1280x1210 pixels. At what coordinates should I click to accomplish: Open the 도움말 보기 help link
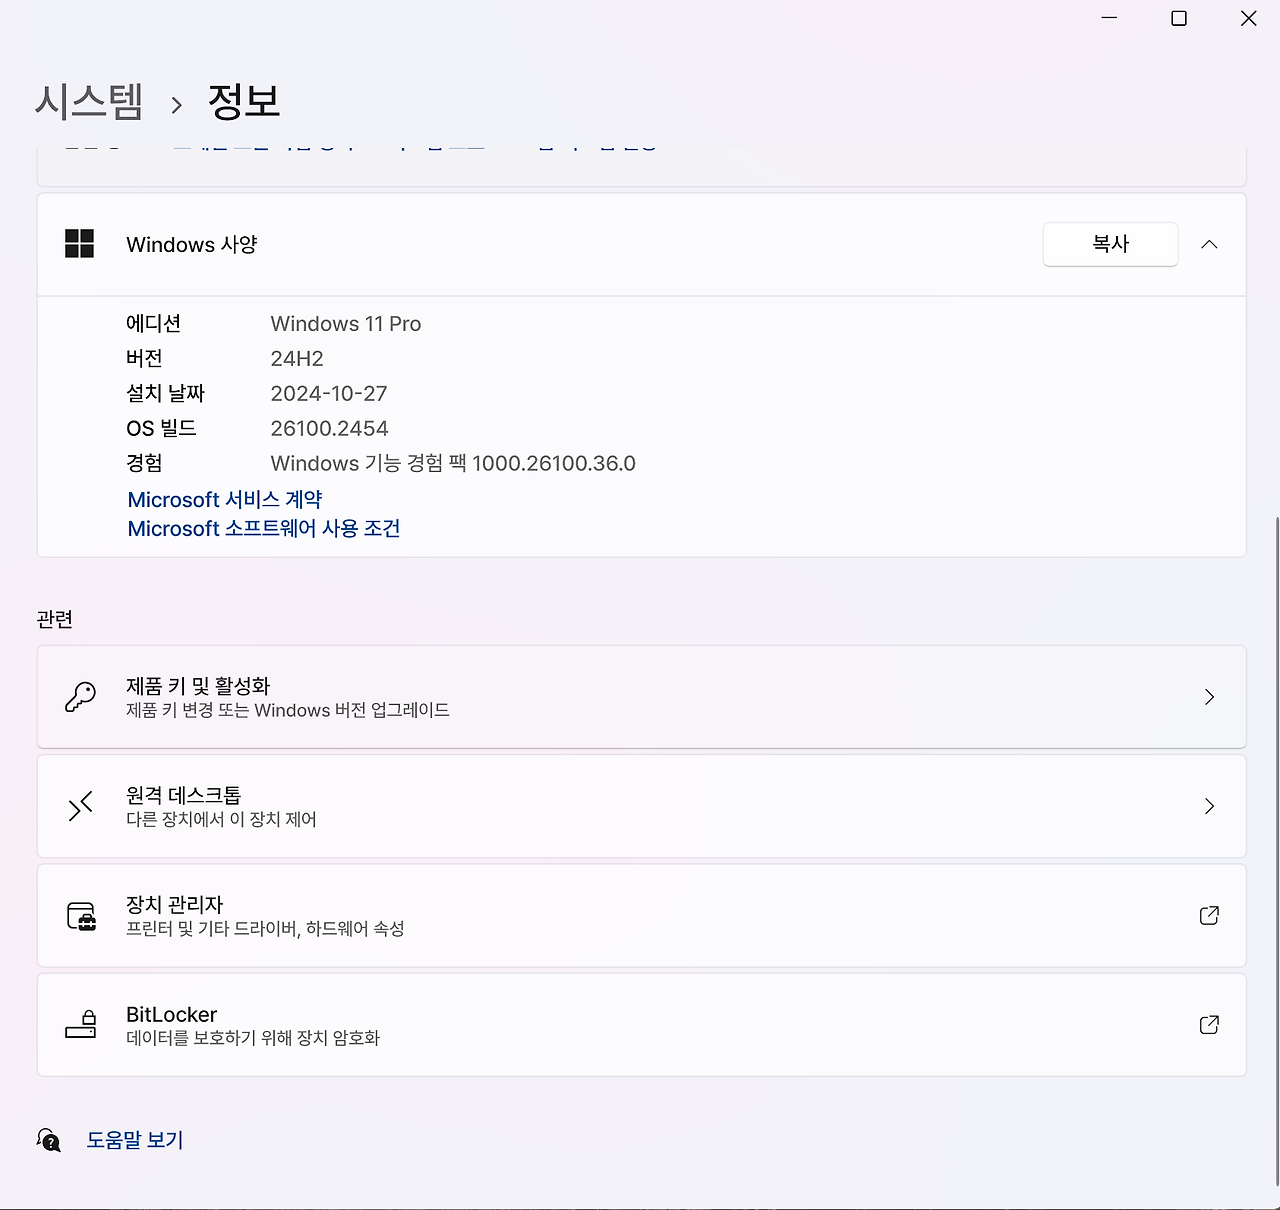135,1140
